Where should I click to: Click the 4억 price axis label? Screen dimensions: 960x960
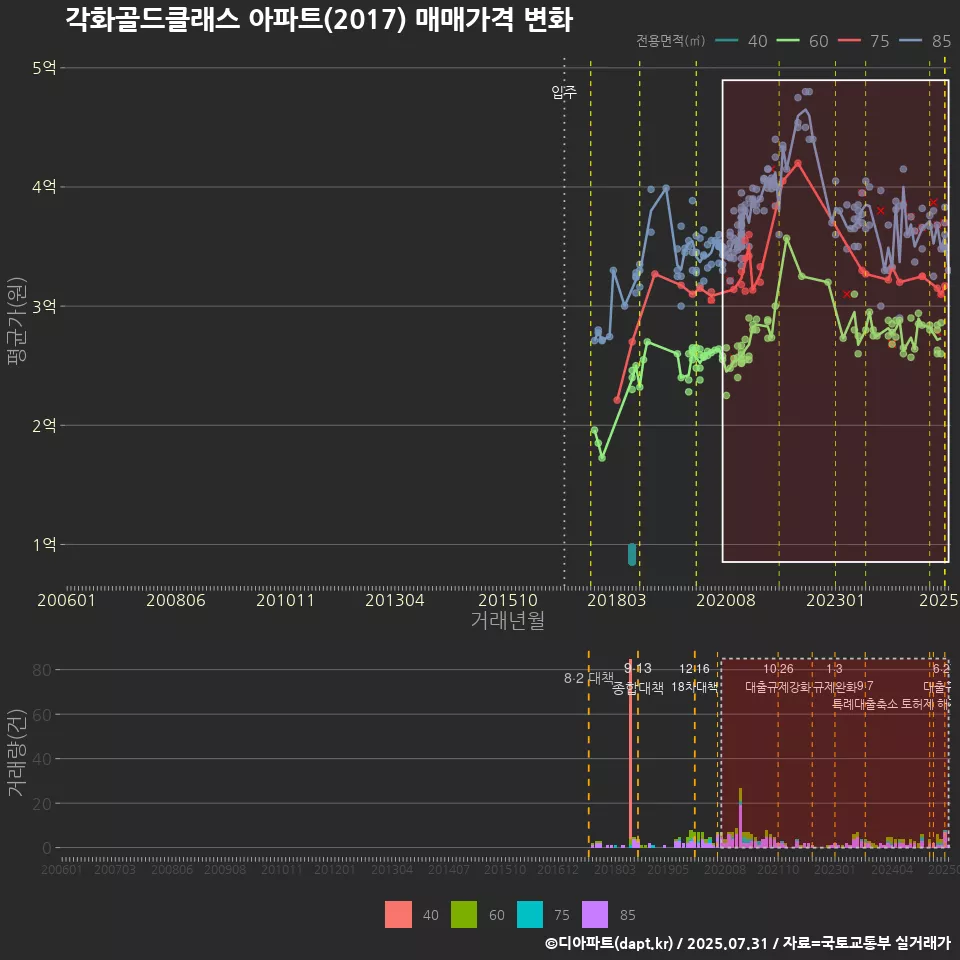point(45,187)
